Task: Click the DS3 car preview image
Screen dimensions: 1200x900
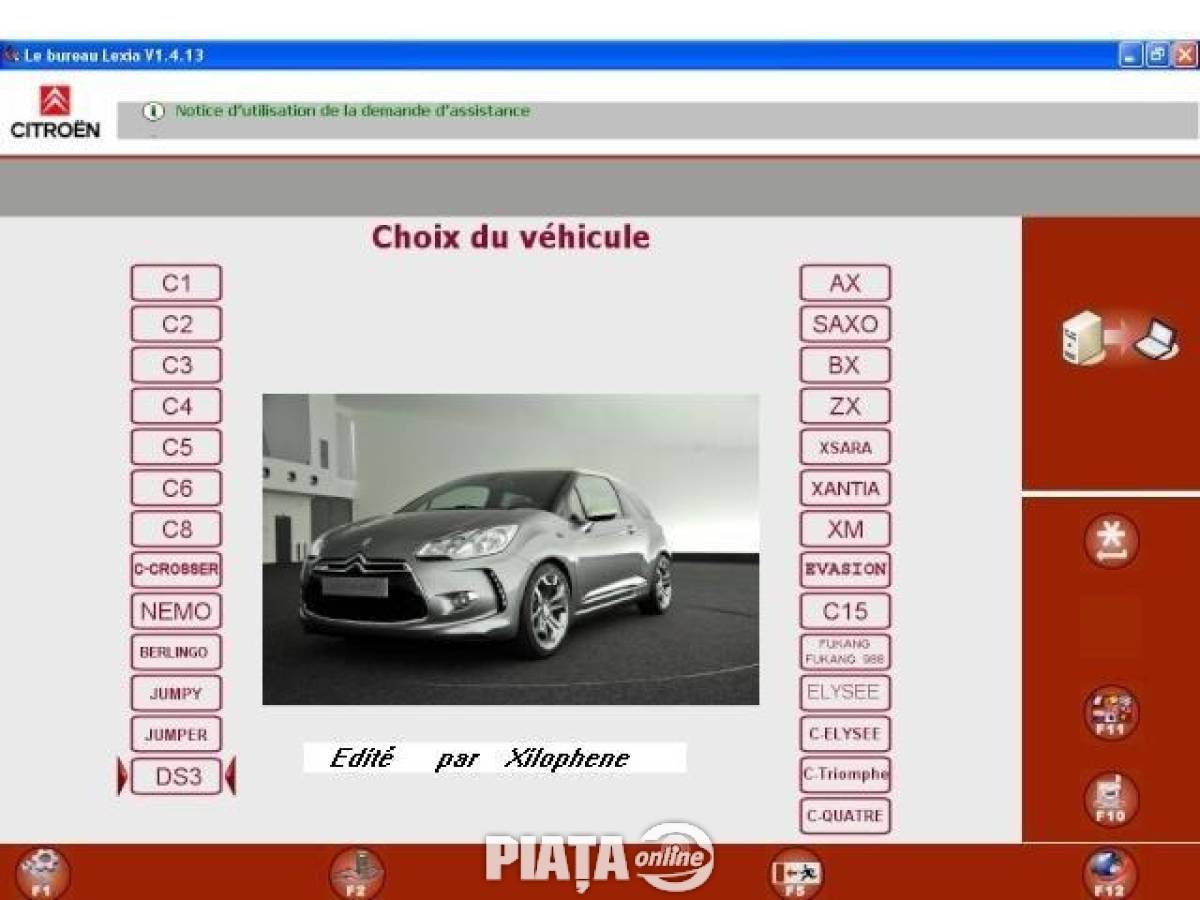Action: click(510, 549)
